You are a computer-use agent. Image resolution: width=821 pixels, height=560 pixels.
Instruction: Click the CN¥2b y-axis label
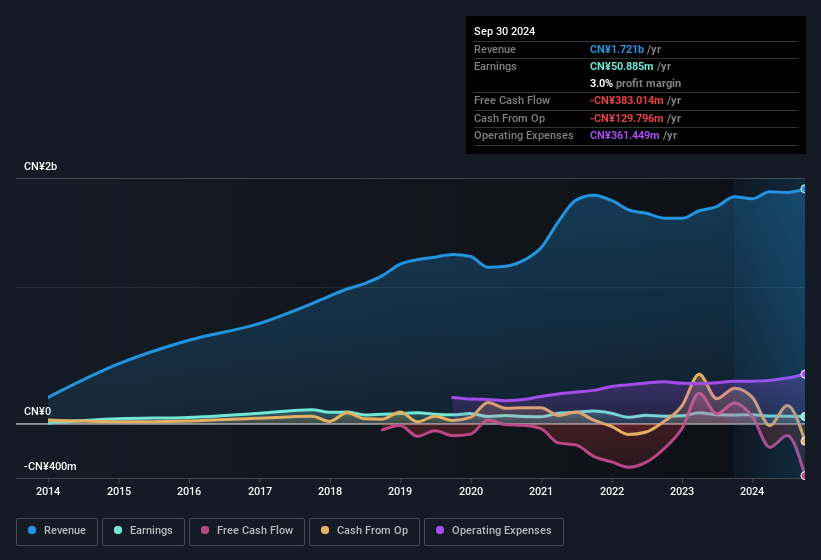[x=41, y=166]
